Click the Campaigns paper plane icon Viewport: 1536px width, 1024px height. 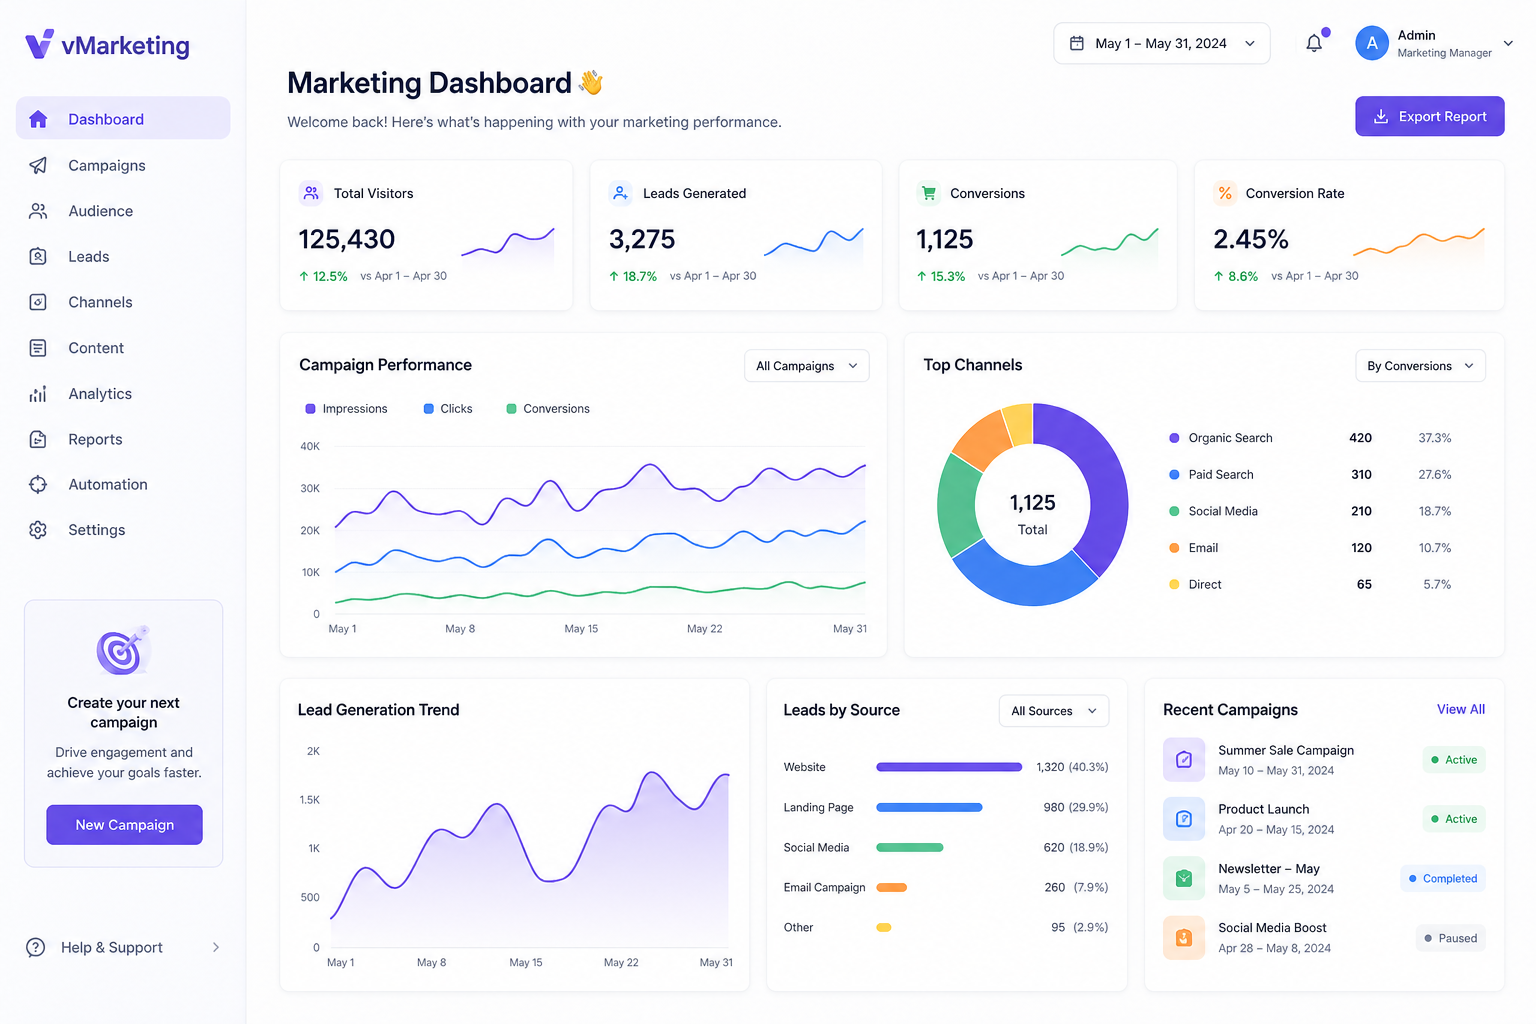tap(38, 165)
